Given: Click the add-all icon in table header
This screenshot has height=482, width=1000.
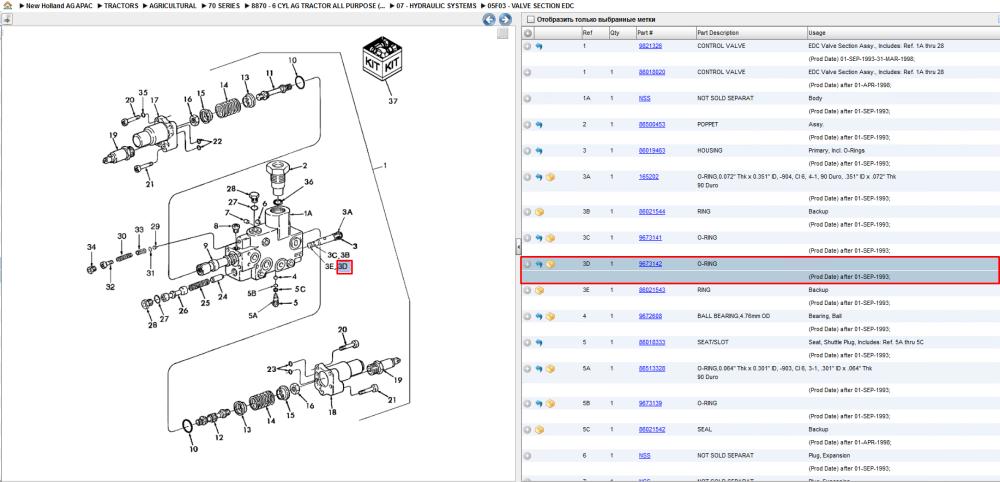Looking at the screenshot, I should click(528, 33).
